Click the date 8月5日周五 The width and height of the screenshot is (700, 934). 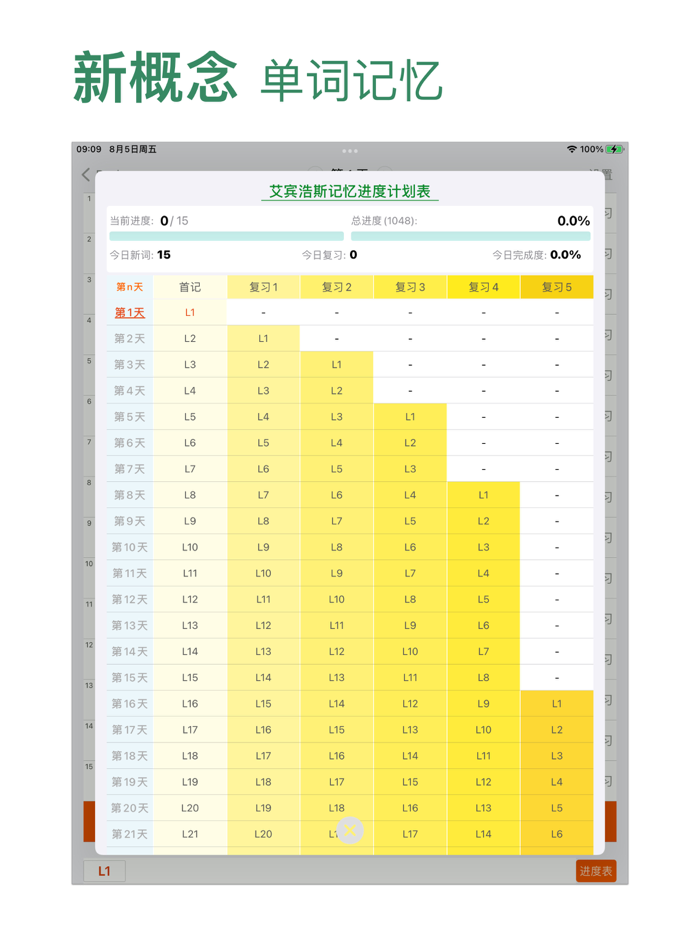(133, 149)
